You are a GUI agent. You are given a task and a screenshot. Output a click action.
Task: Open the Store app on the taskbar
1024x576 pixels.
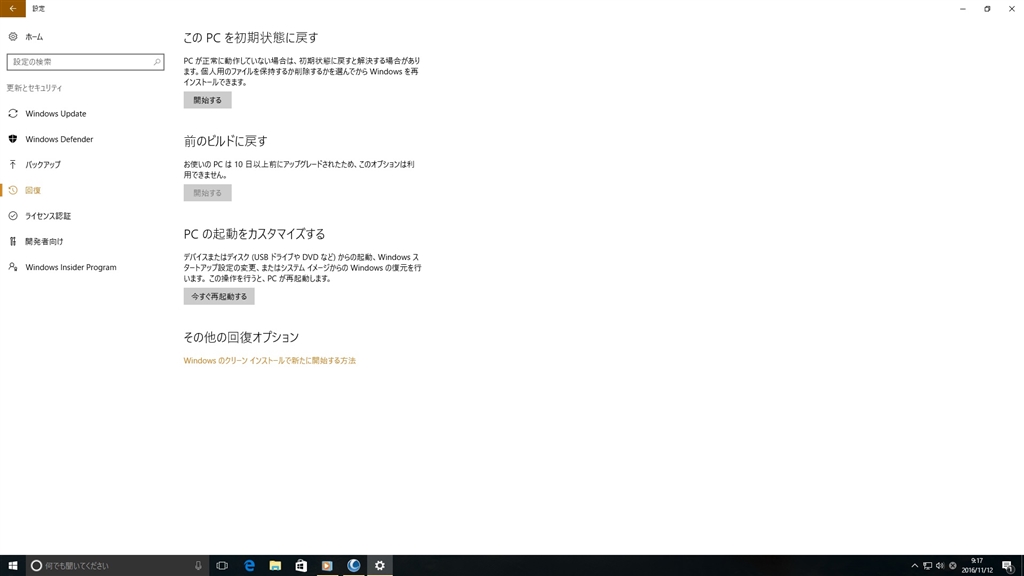300,566
